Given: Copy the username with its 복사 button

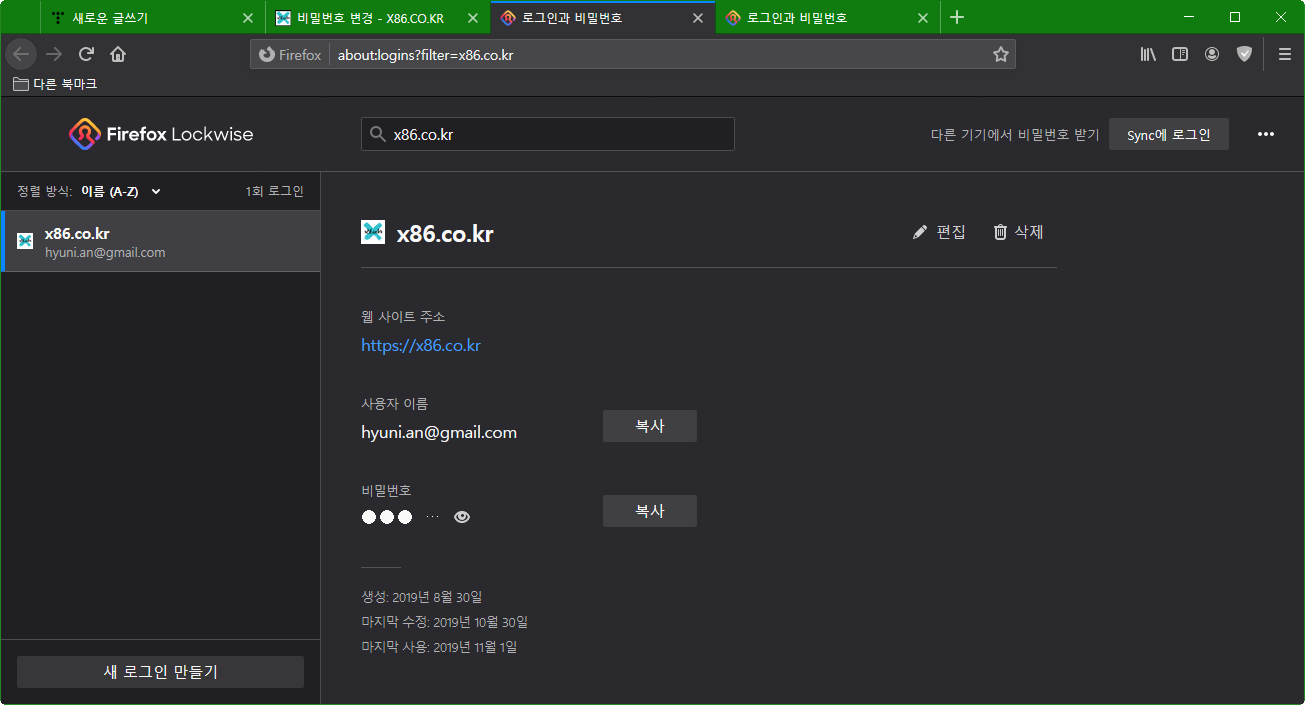Looking at the screenshot, I should [650, 426].
